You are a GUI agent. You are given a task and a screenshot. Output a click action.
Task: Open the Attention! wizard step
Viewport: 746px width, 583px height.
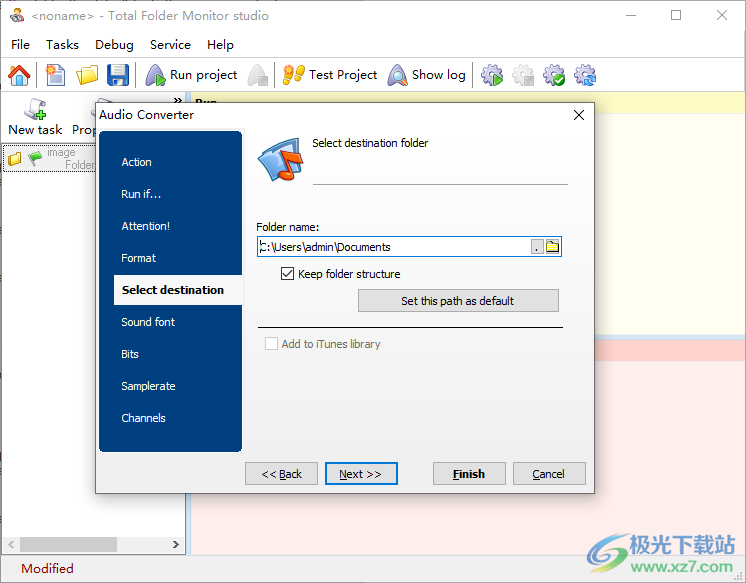click(146, 226)
